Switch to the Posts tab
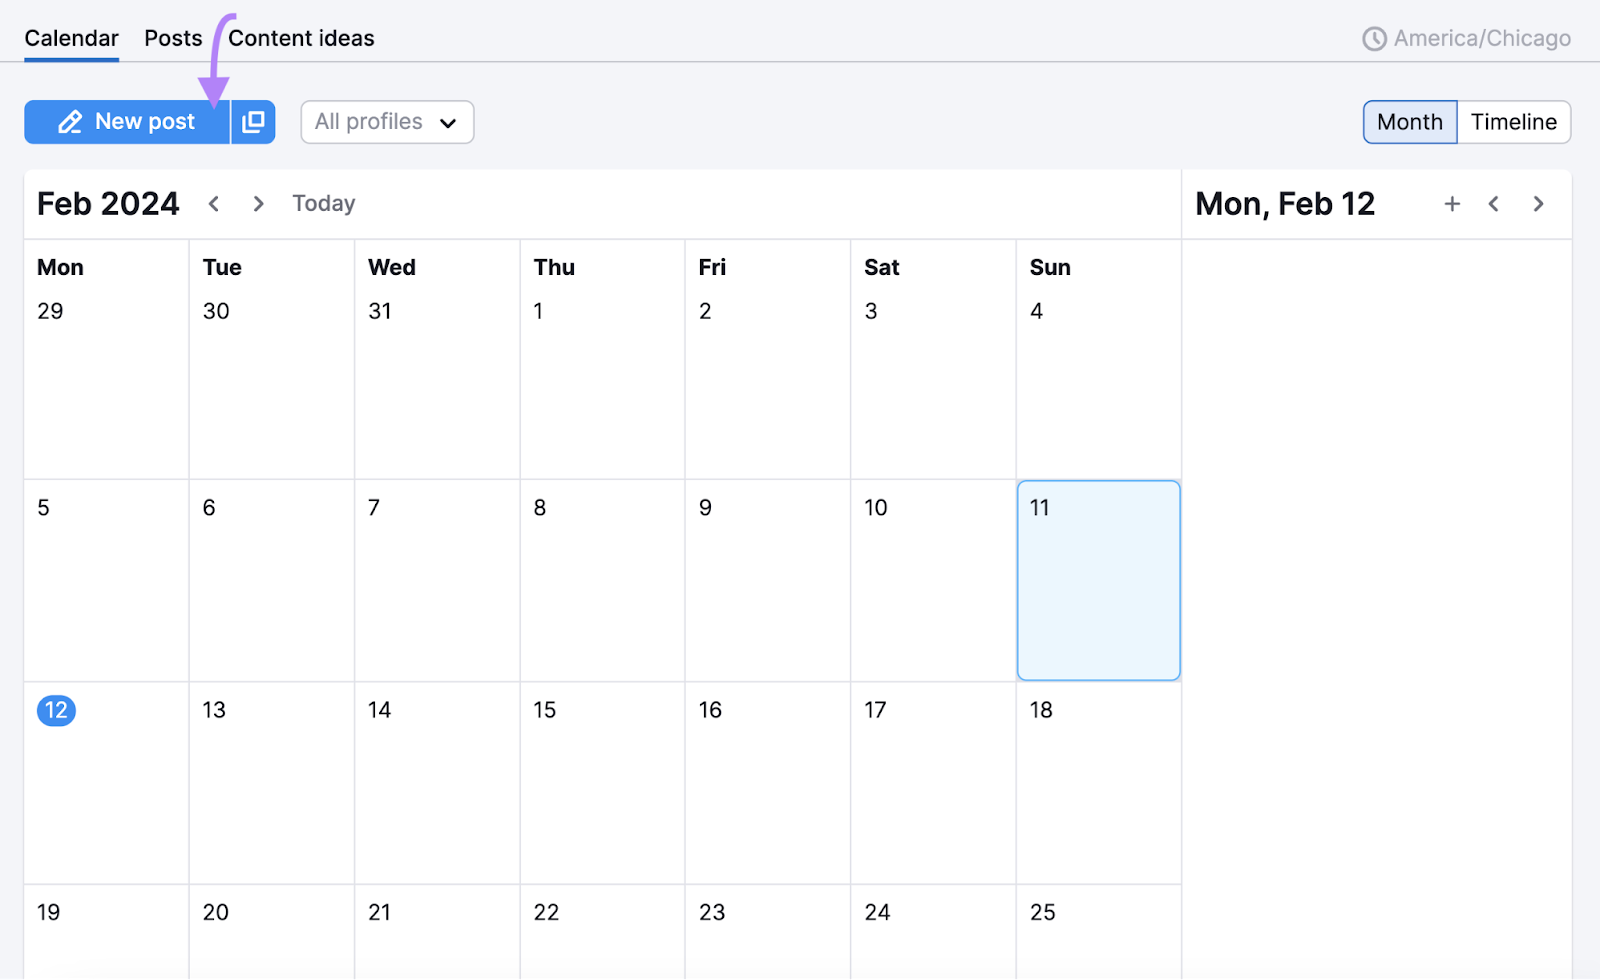The height and width of the screenshot is (980, 1600). (x=172, y=38)
